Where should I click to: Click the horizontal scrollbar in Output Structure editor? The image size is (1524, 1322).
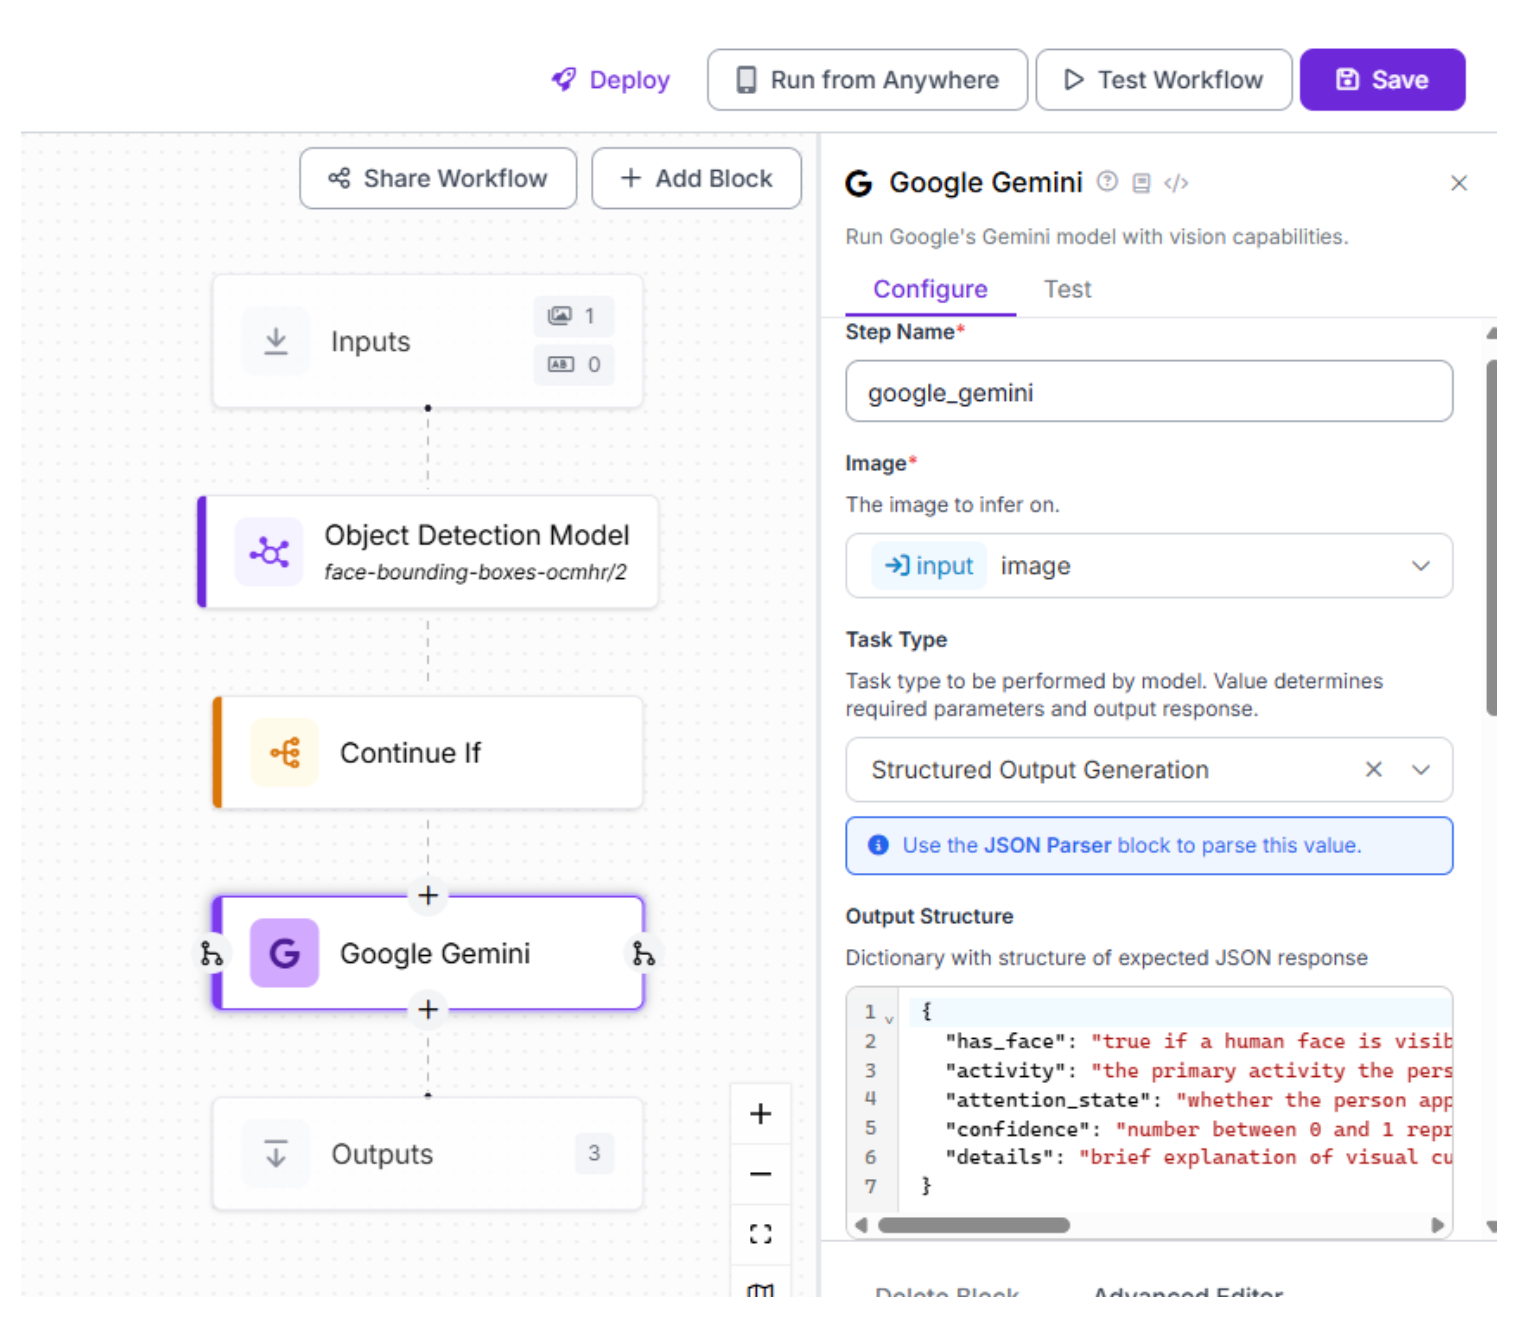(x=973, y=1226)
